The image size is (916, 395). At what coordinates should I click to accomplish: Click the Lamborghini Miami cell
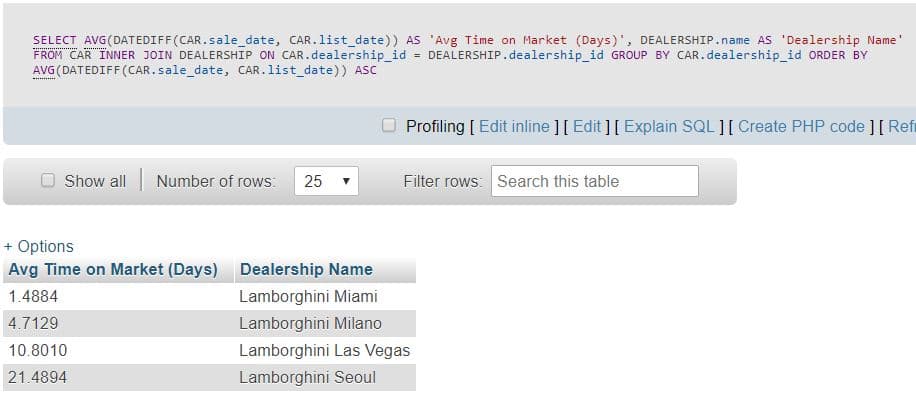pos(325,297)
